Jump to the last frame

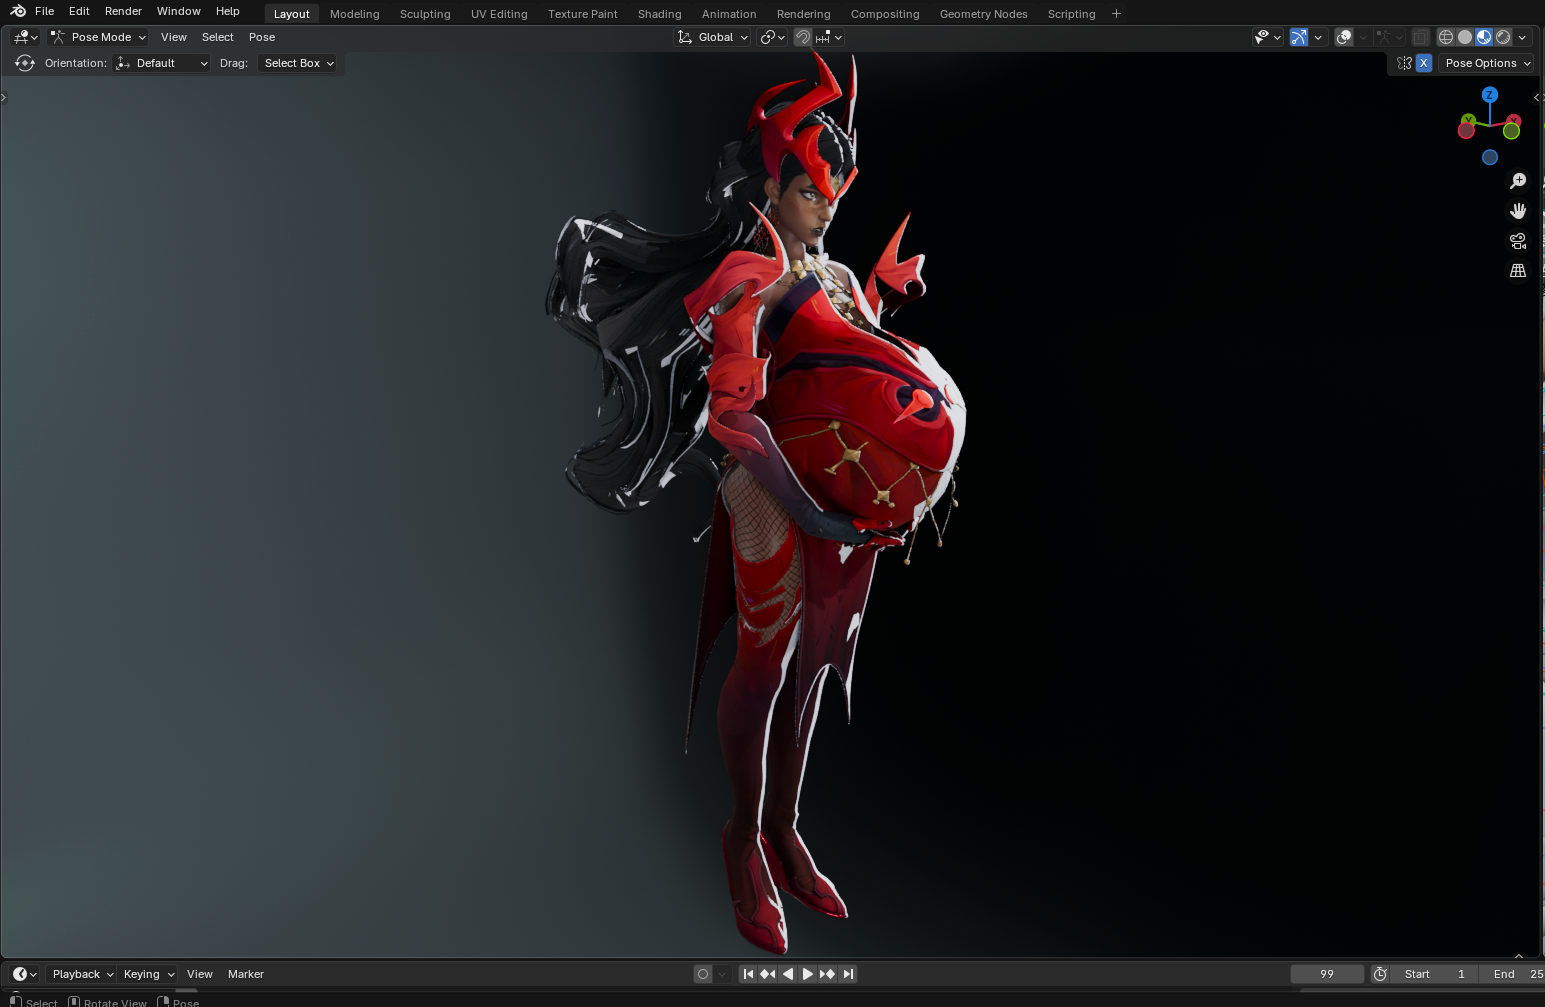848,974
